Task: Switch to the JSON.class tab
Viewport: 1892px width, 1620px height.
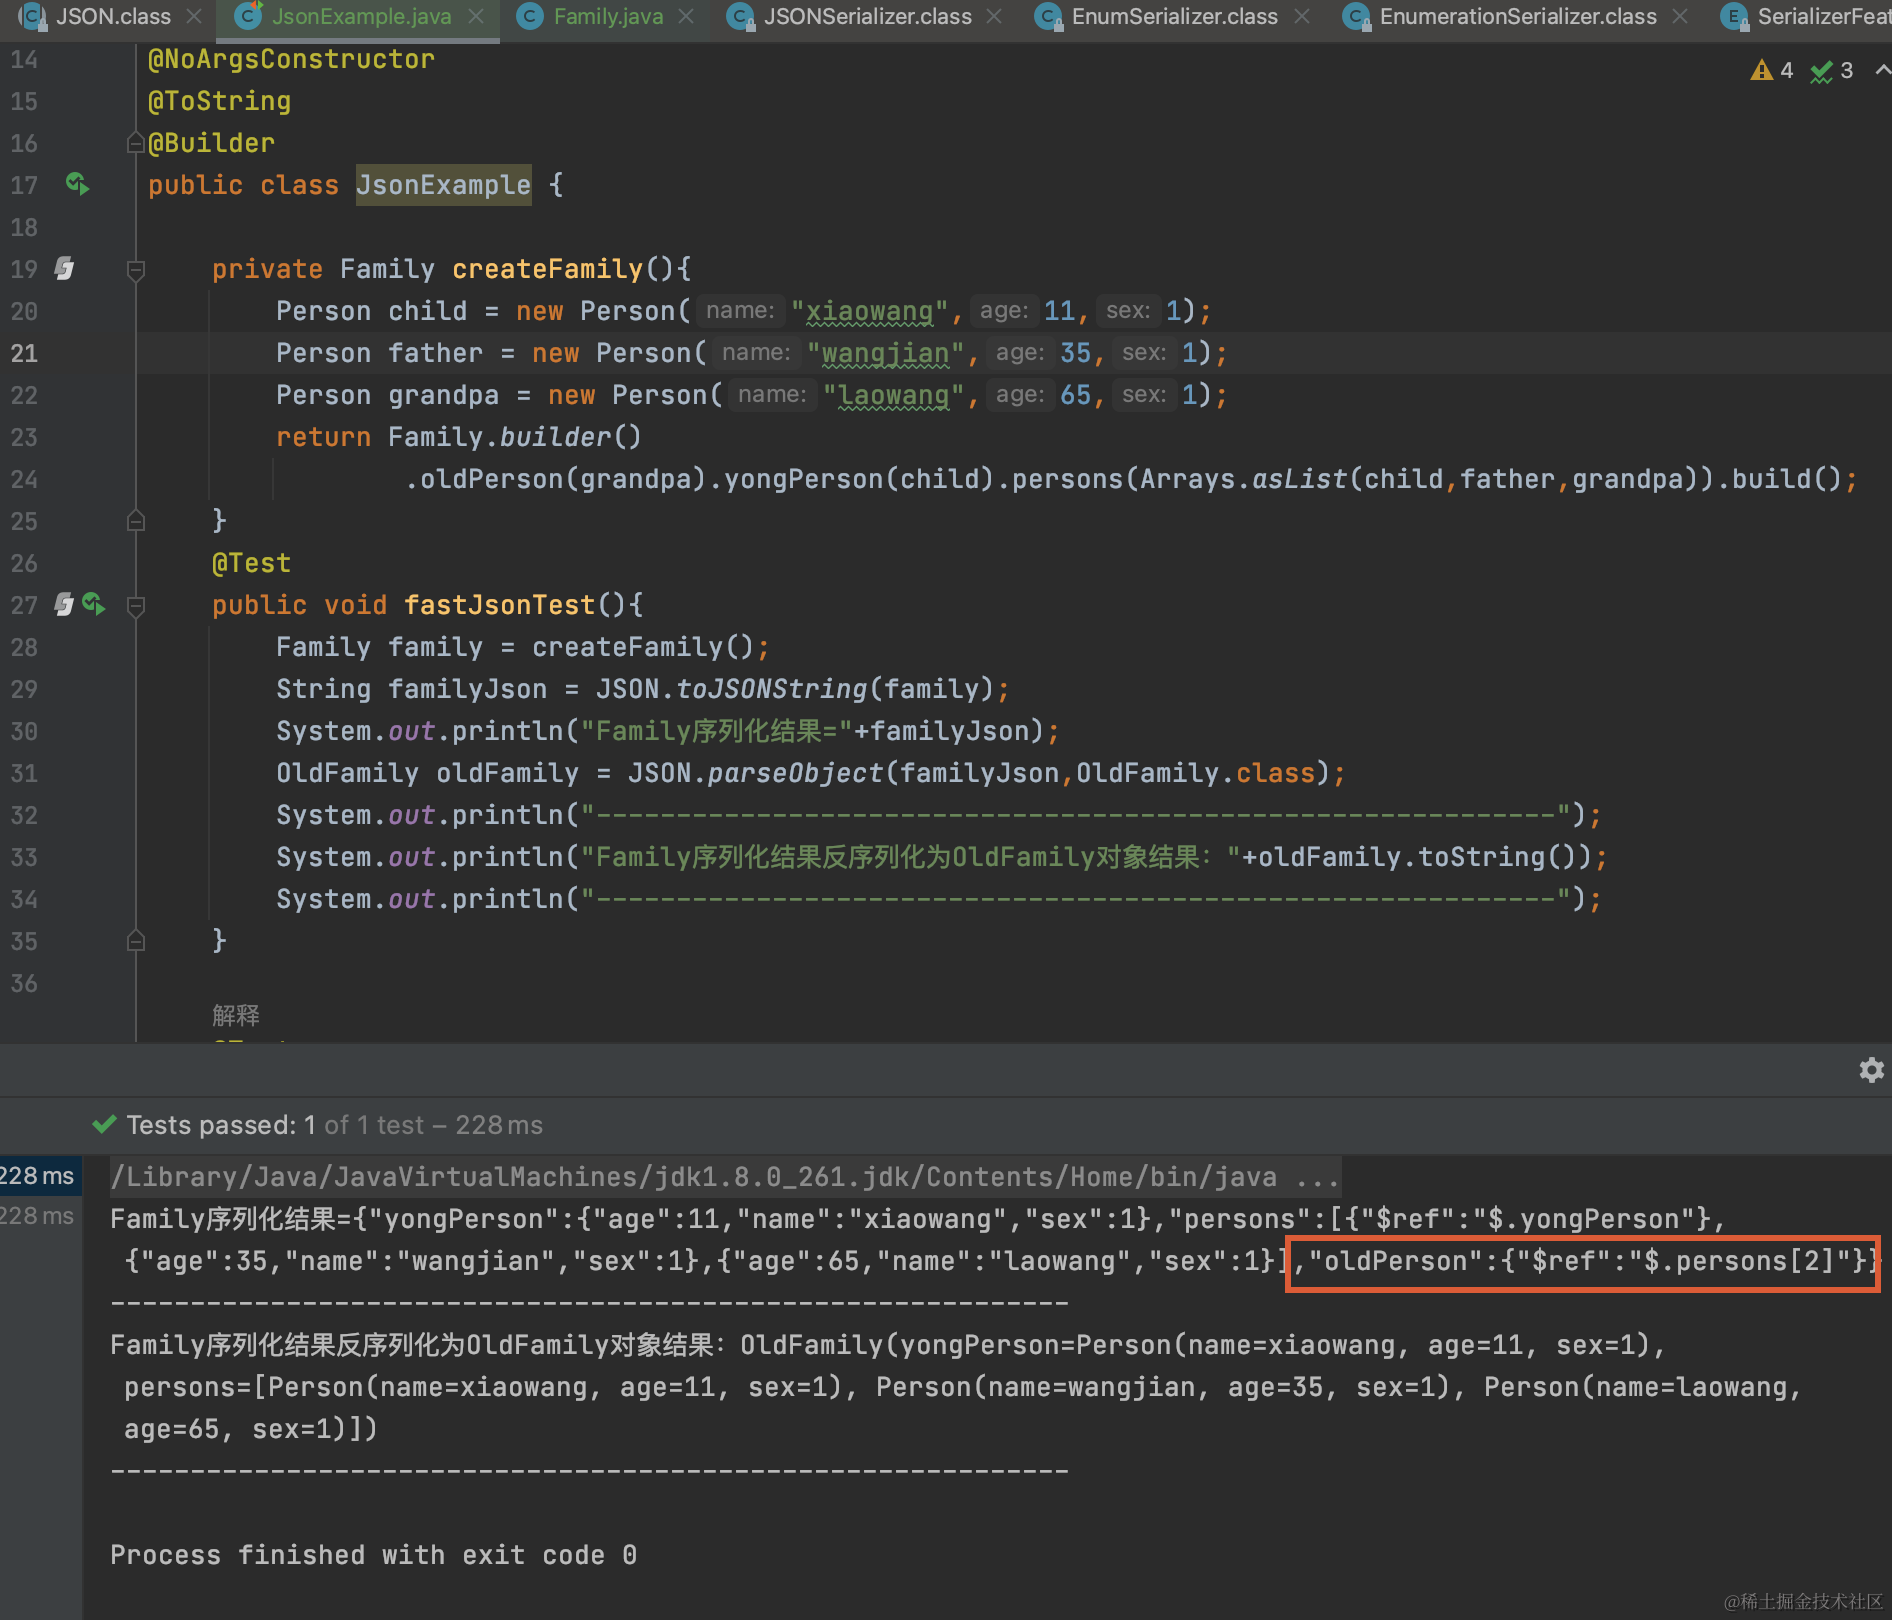Action: (112, 17)
